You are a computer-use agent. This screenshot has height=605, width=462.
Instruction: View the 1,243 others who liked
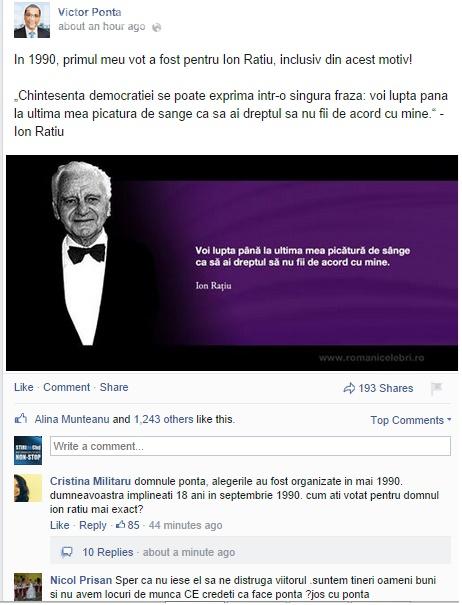(164, 419)
